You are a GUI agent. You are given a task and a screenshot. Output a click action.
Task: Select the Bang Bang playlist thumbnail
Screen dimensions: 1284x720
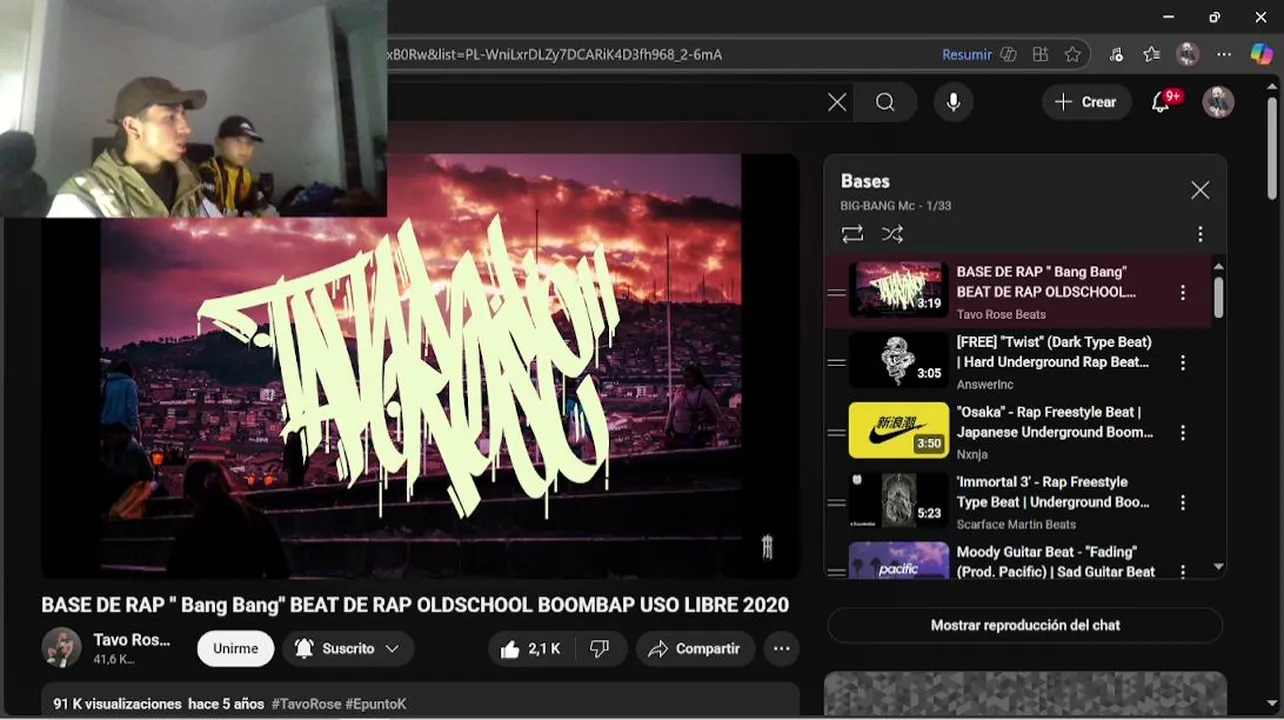(x=898, y=290)
